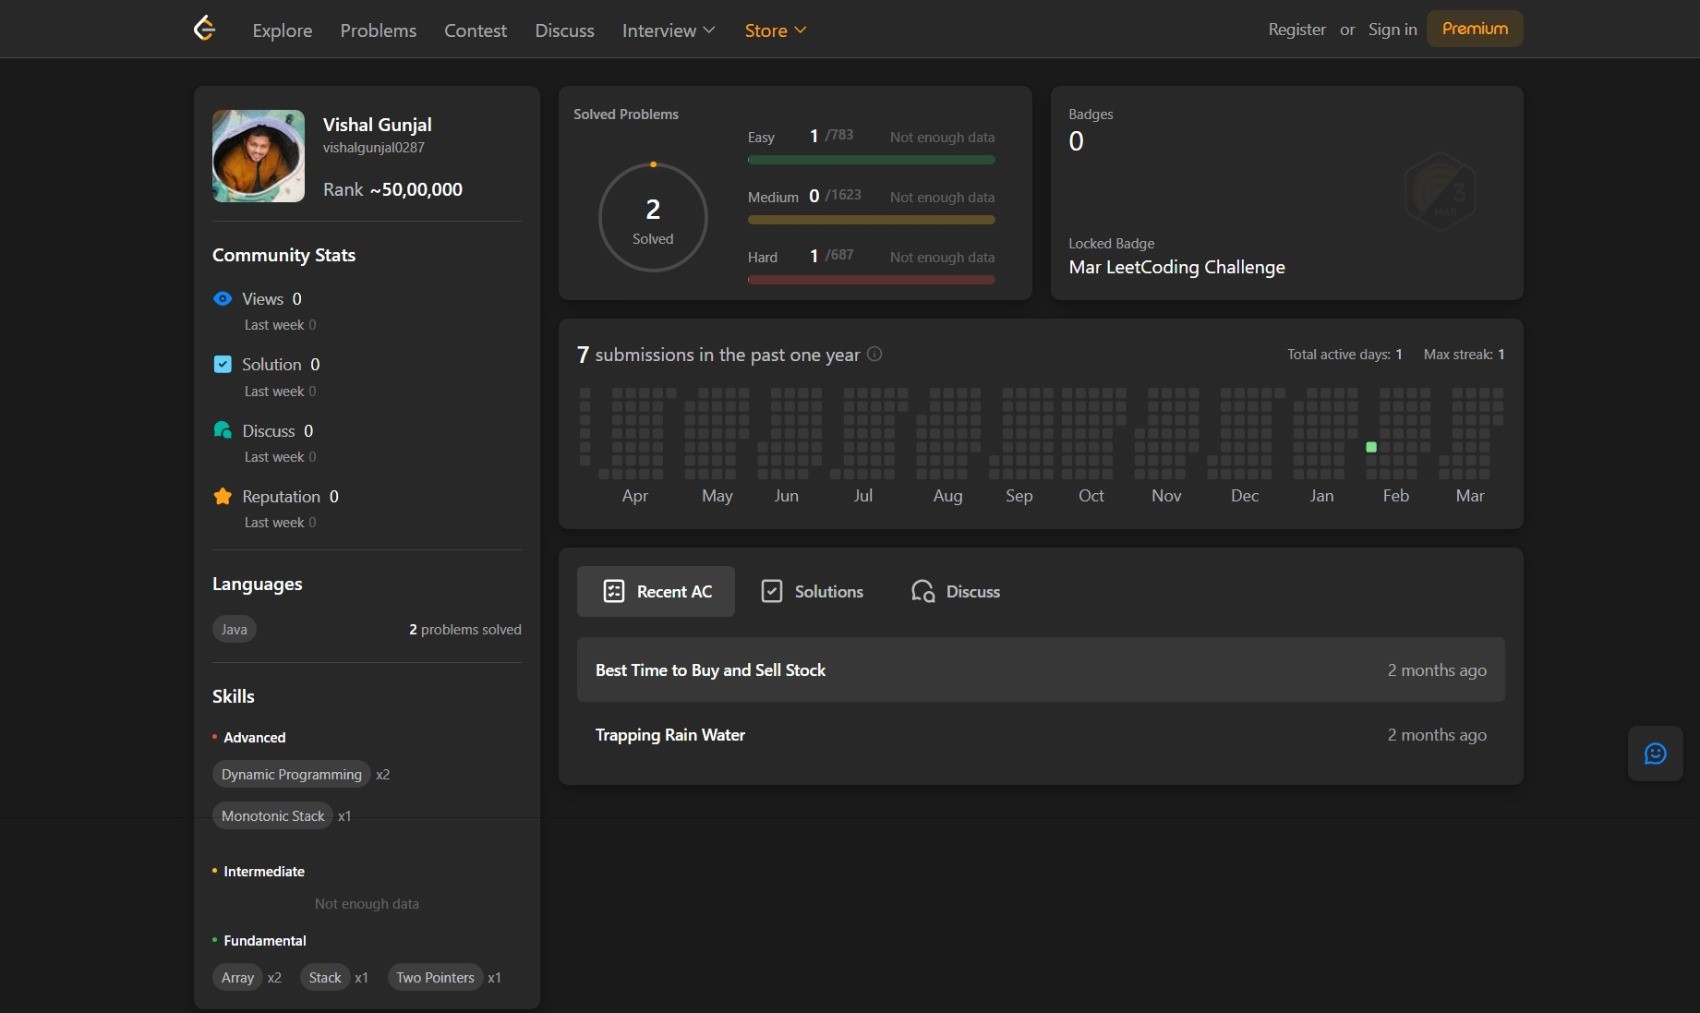Click the Intermediate skills heading
This screenshot has width=1700, height=1013.
click(x=264, y=872)
